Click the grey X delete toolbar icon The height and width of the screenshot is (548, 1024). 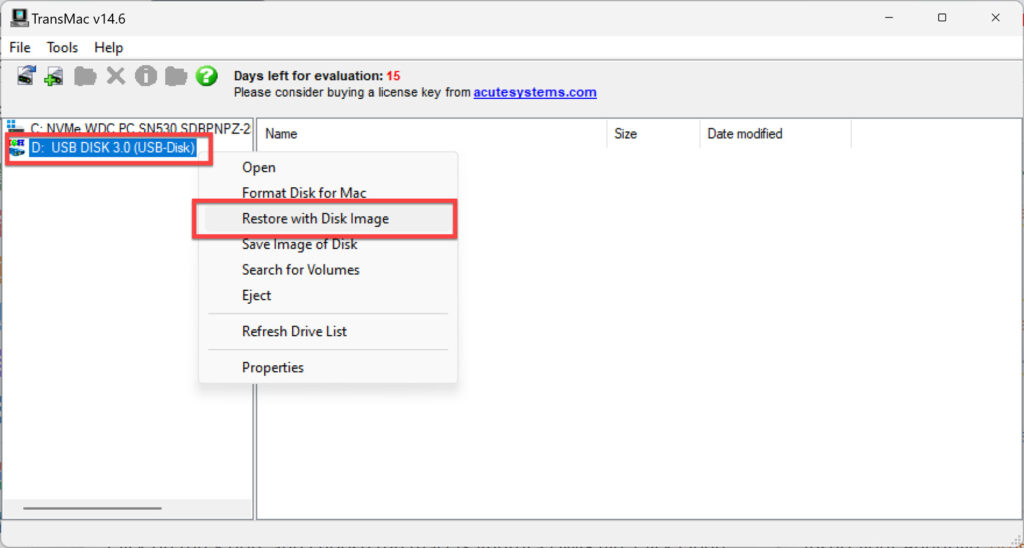pos(116,76)
